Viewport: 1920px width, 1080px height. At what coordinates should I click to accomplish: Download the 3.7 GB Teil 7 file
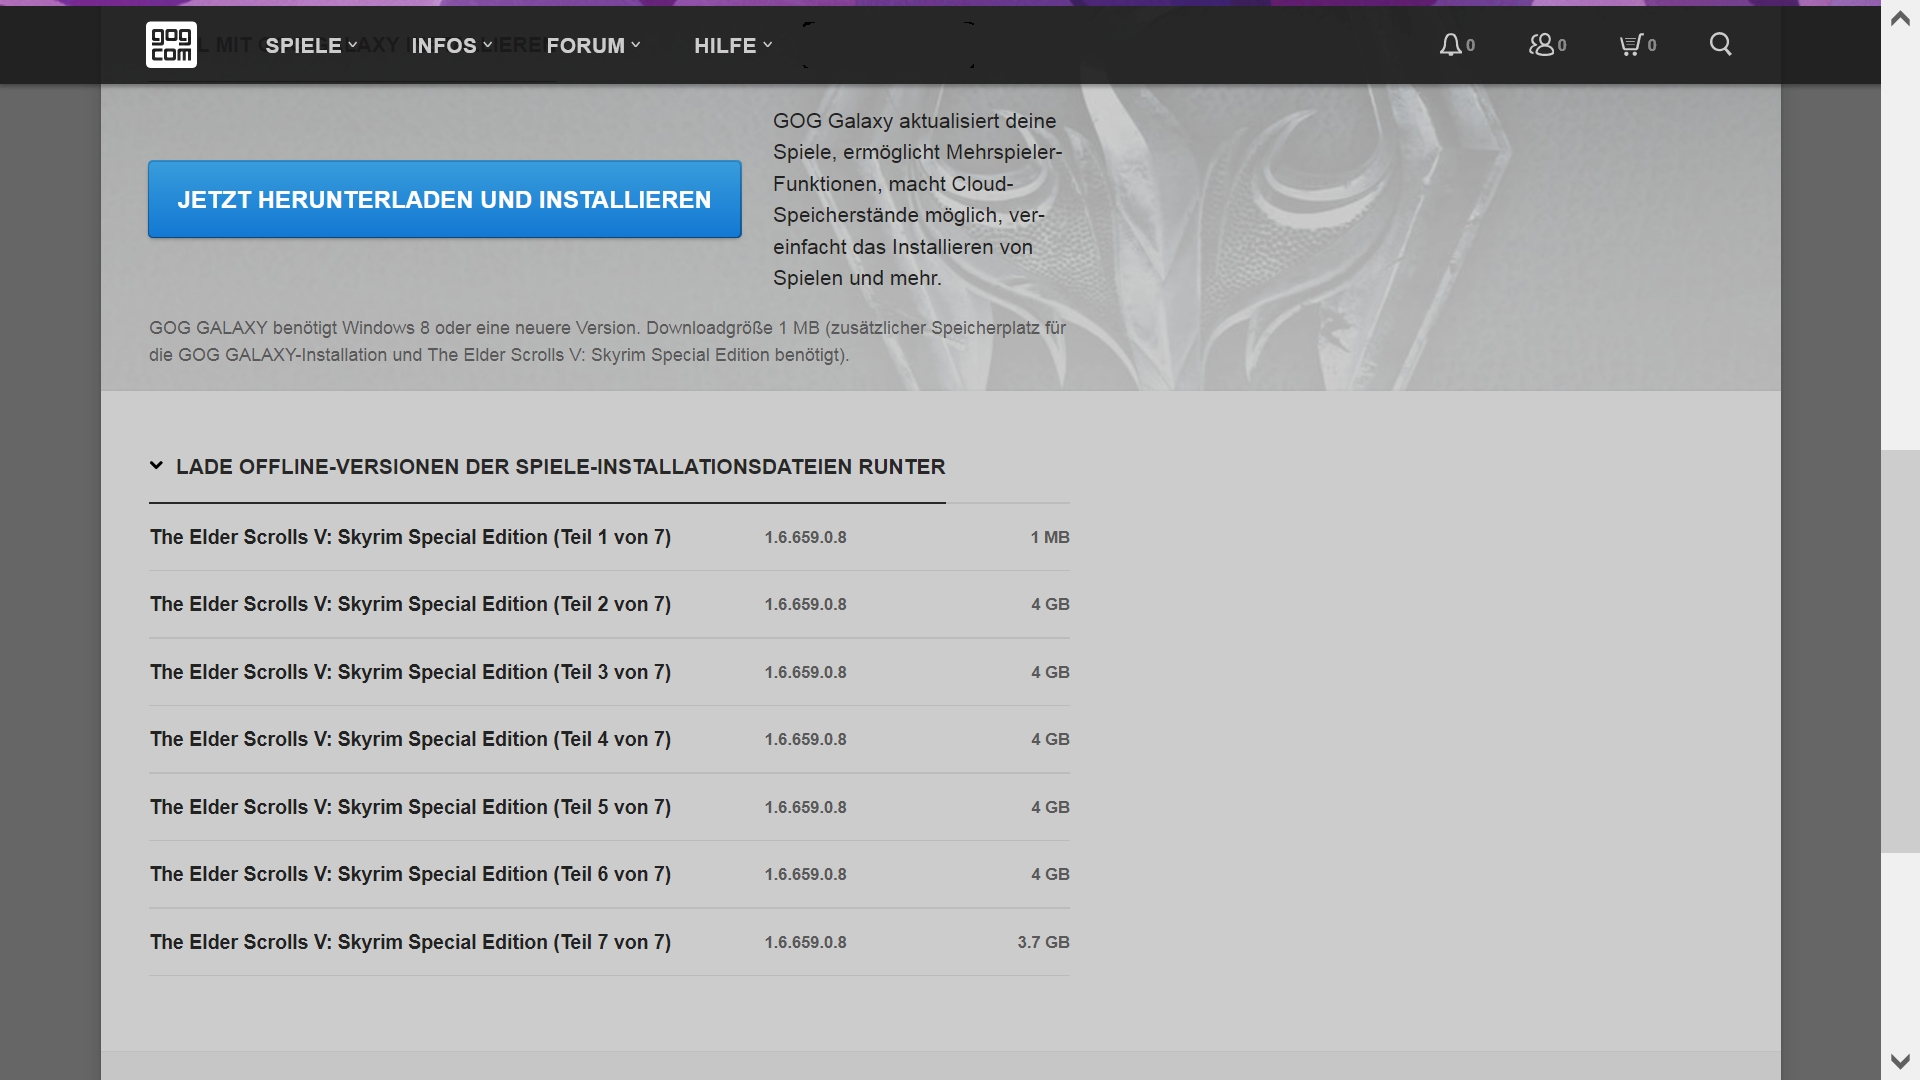point(410,942)
